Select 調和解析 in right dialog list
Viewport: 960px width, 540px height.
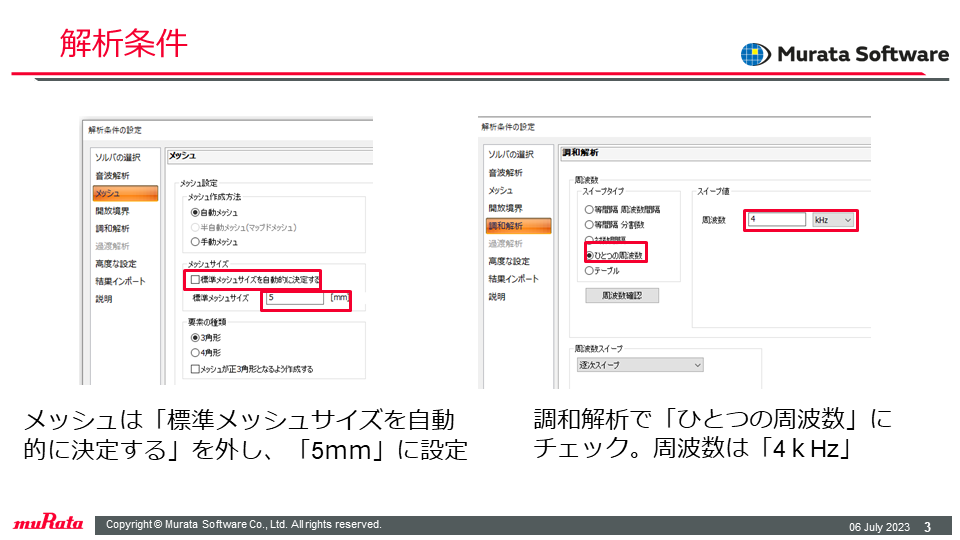pos(518,226)
